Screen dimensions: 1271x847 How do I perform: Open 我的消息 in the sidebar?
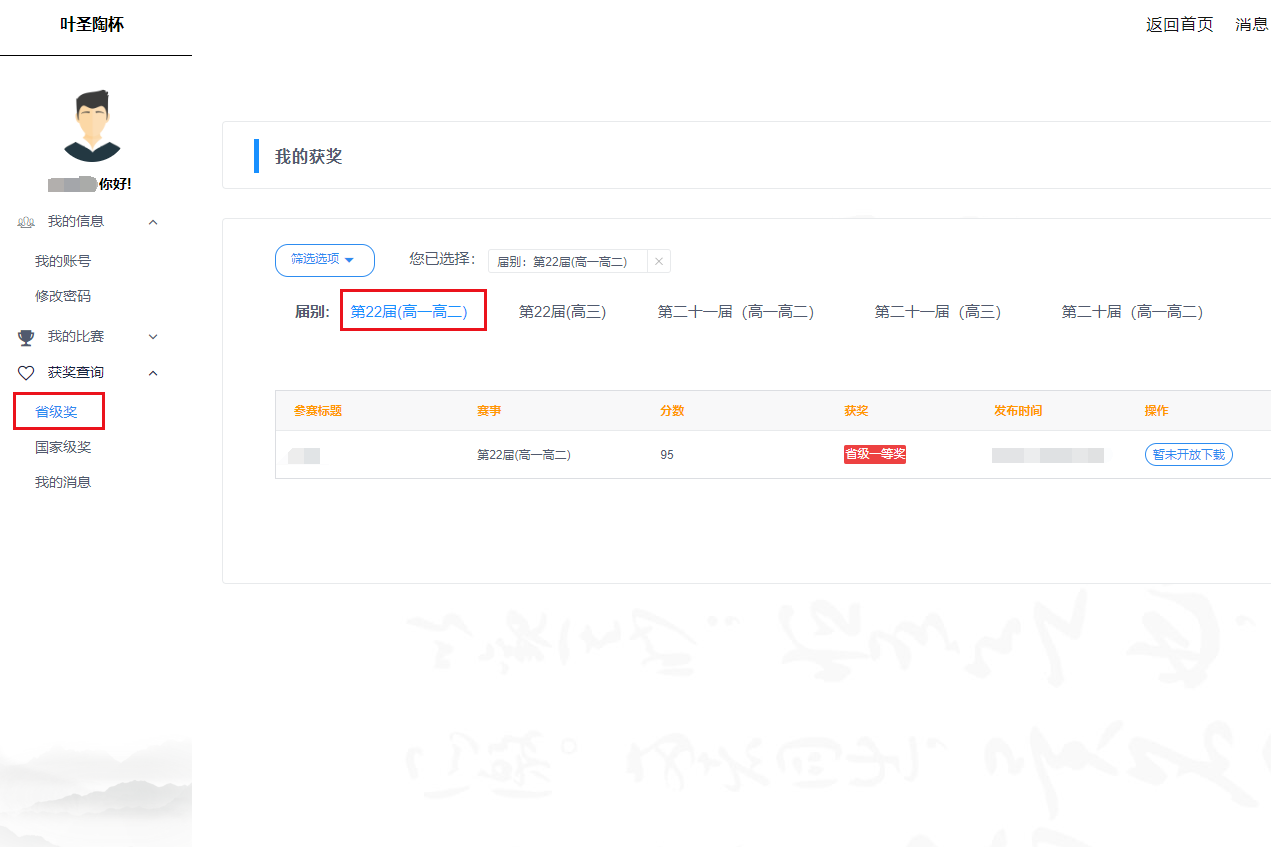click(x=63, y=482)
